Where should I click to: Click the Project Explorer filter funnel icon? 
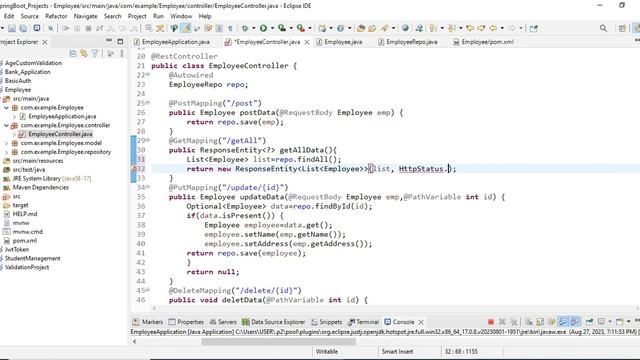point(95,53)
